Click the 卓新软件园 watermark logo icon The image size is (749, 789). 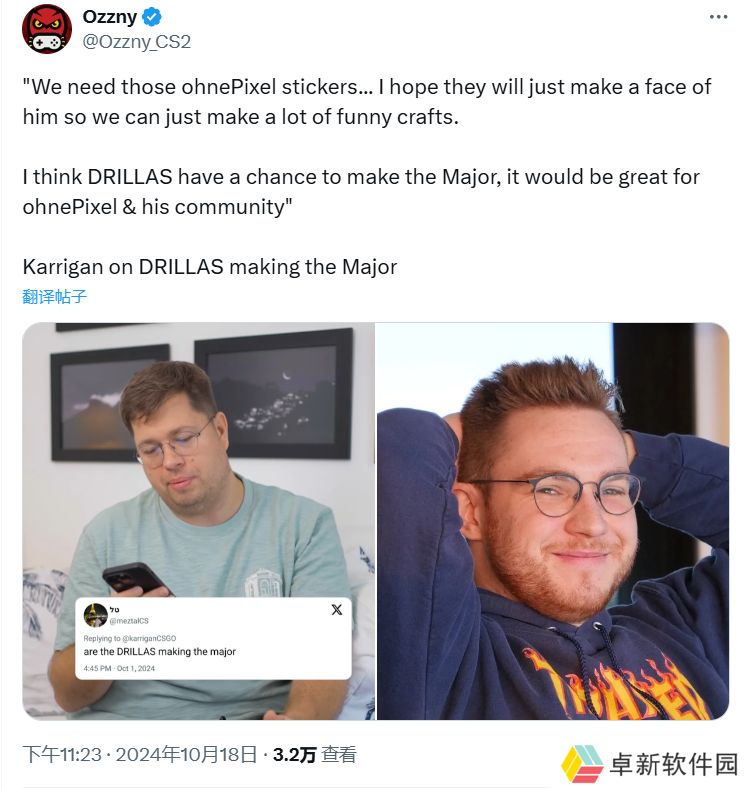click(582, 764)
